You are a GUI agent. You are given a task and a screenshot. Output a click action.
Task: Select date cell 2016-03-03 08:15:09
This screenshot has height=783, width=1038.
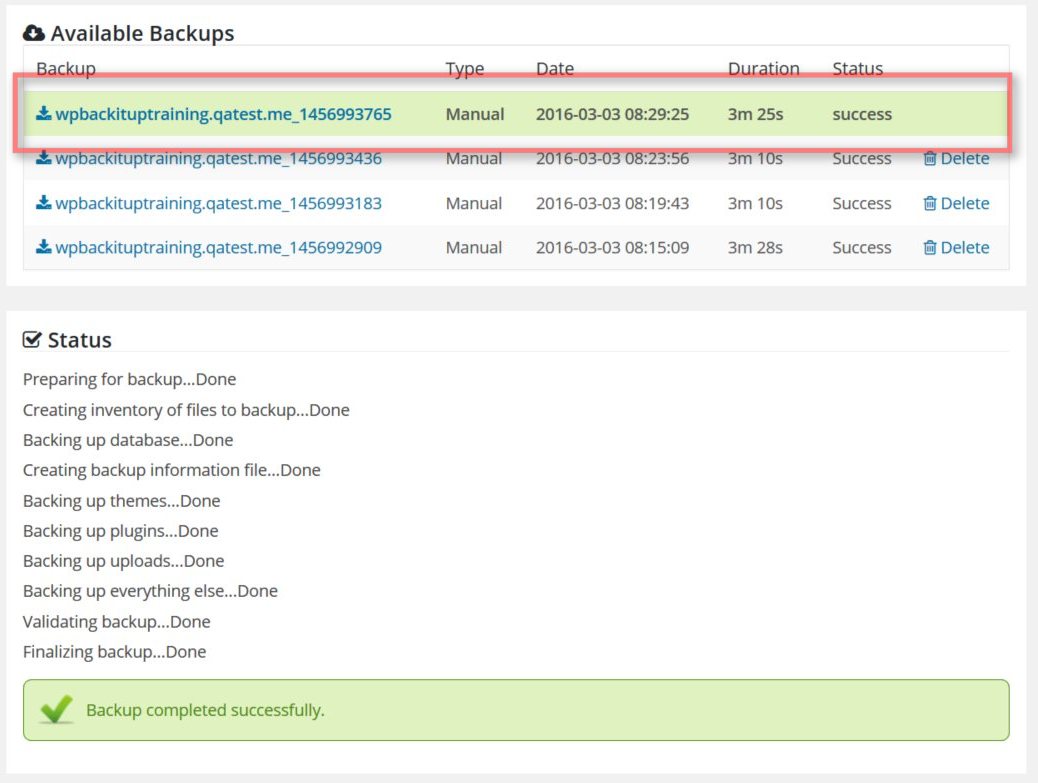pos(612,248)
